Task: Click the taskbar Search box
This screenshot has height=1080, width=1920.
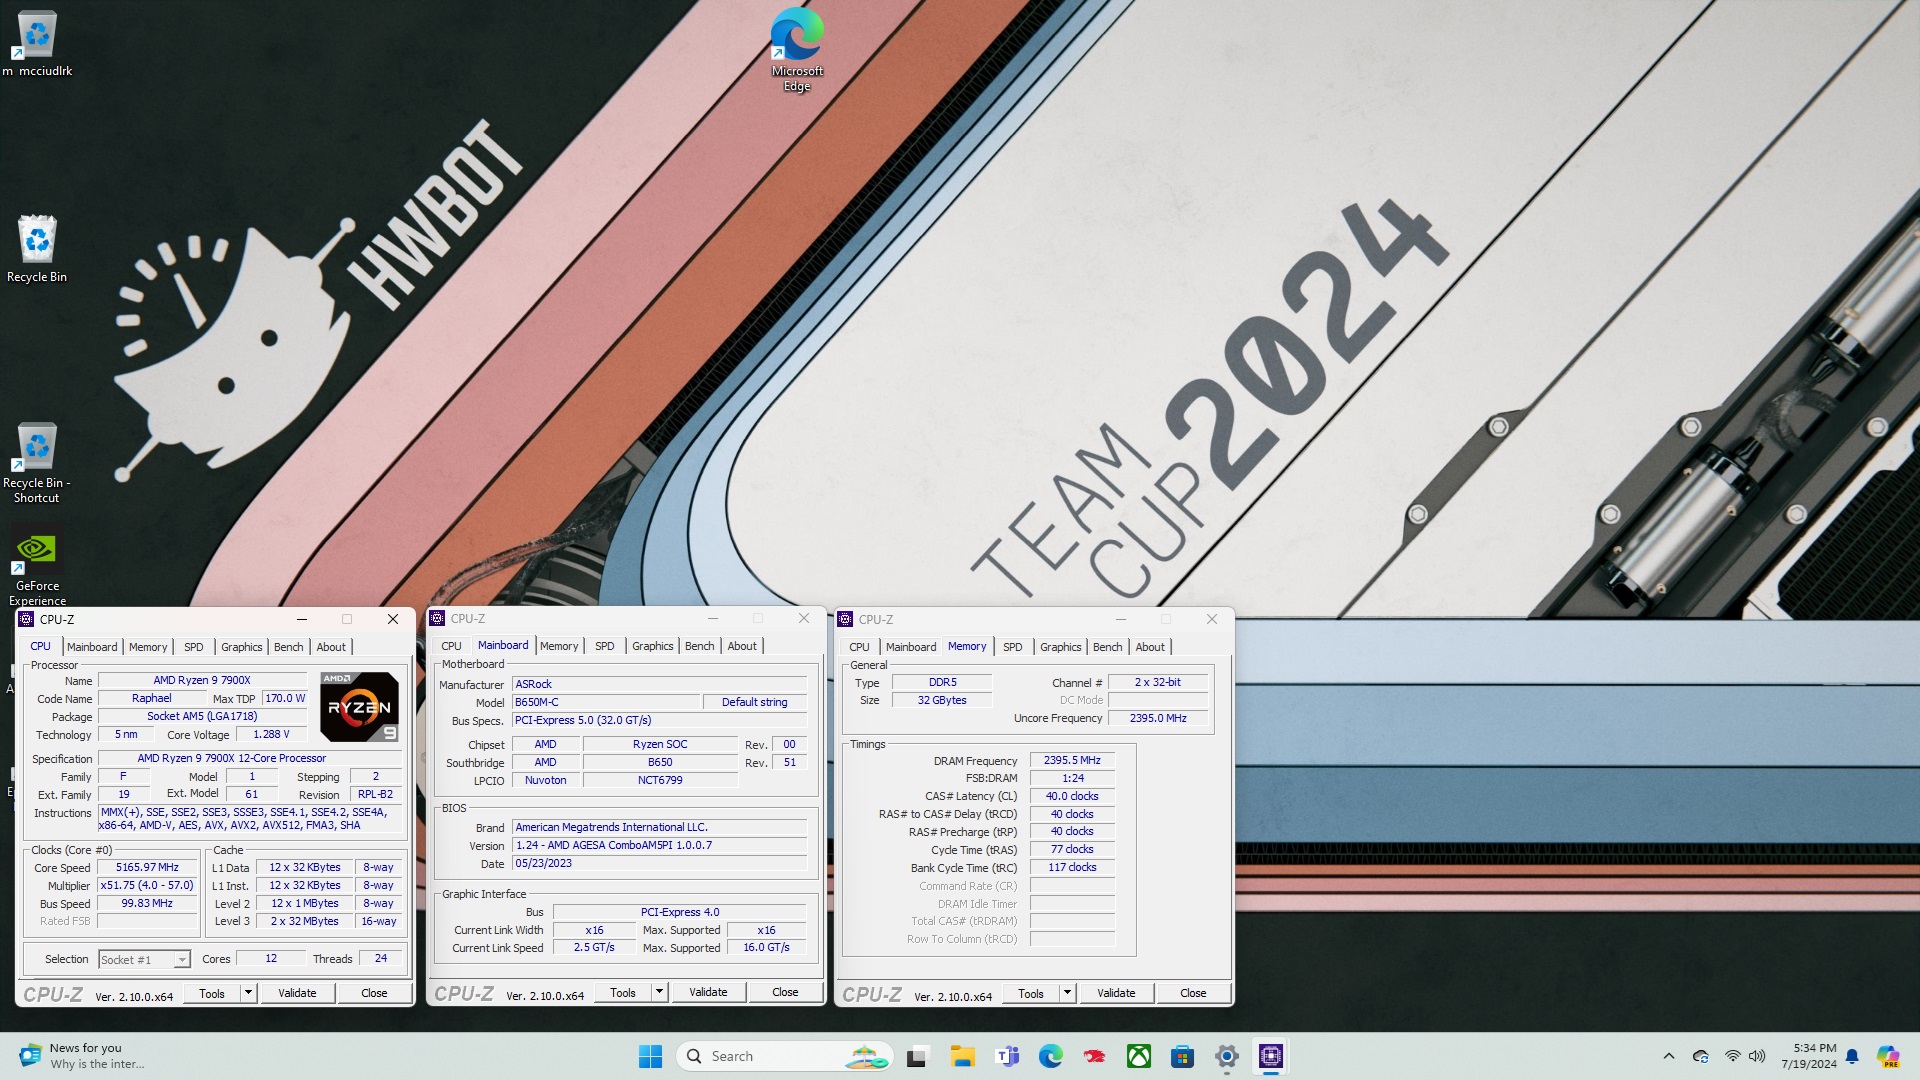Action: coord(785,1056)
